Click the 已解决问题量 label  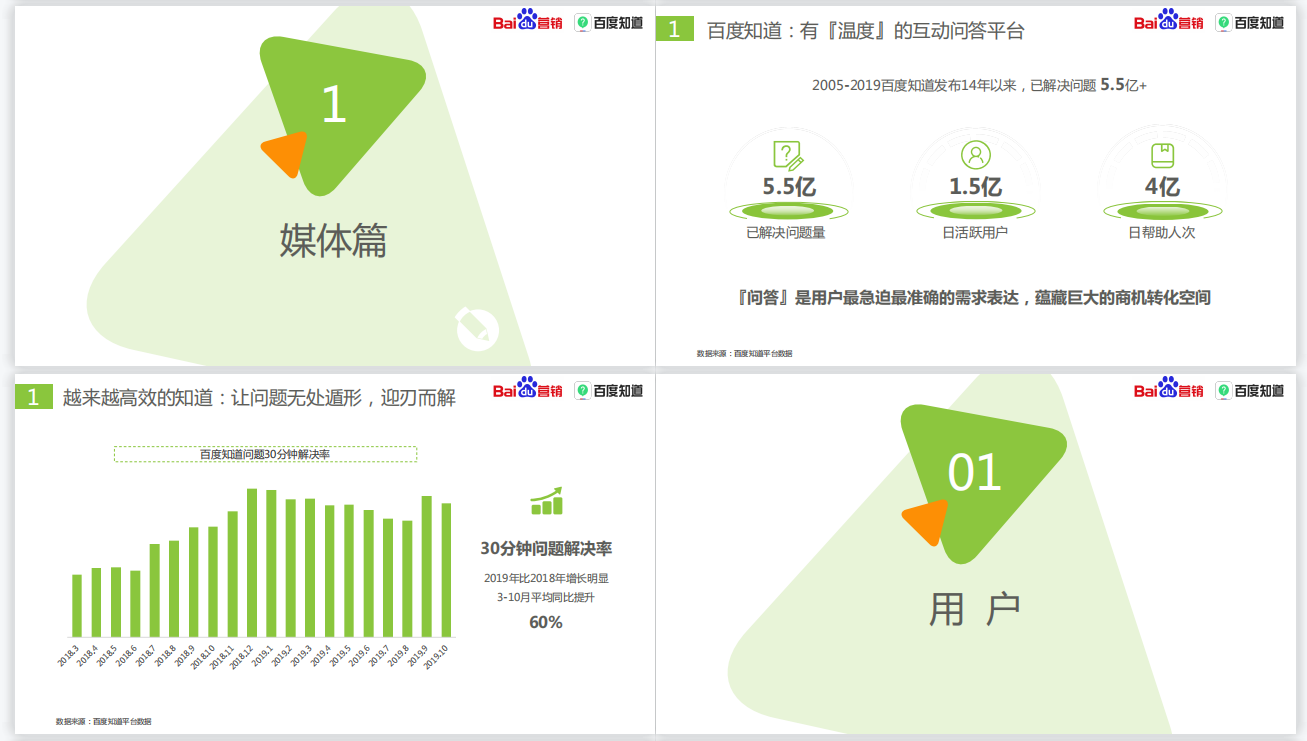point(786,233)
